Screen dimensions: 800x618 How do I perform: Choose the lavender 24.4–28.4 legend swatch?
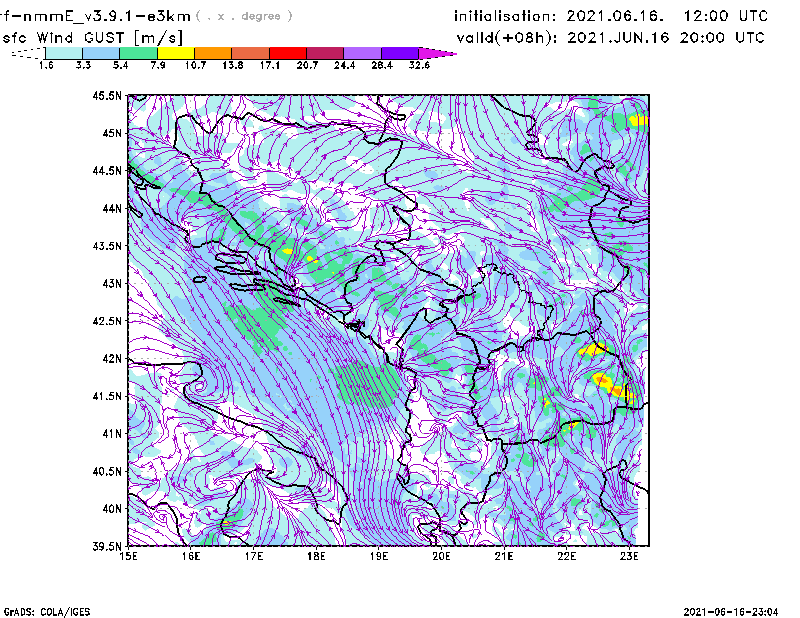(362, 53)
